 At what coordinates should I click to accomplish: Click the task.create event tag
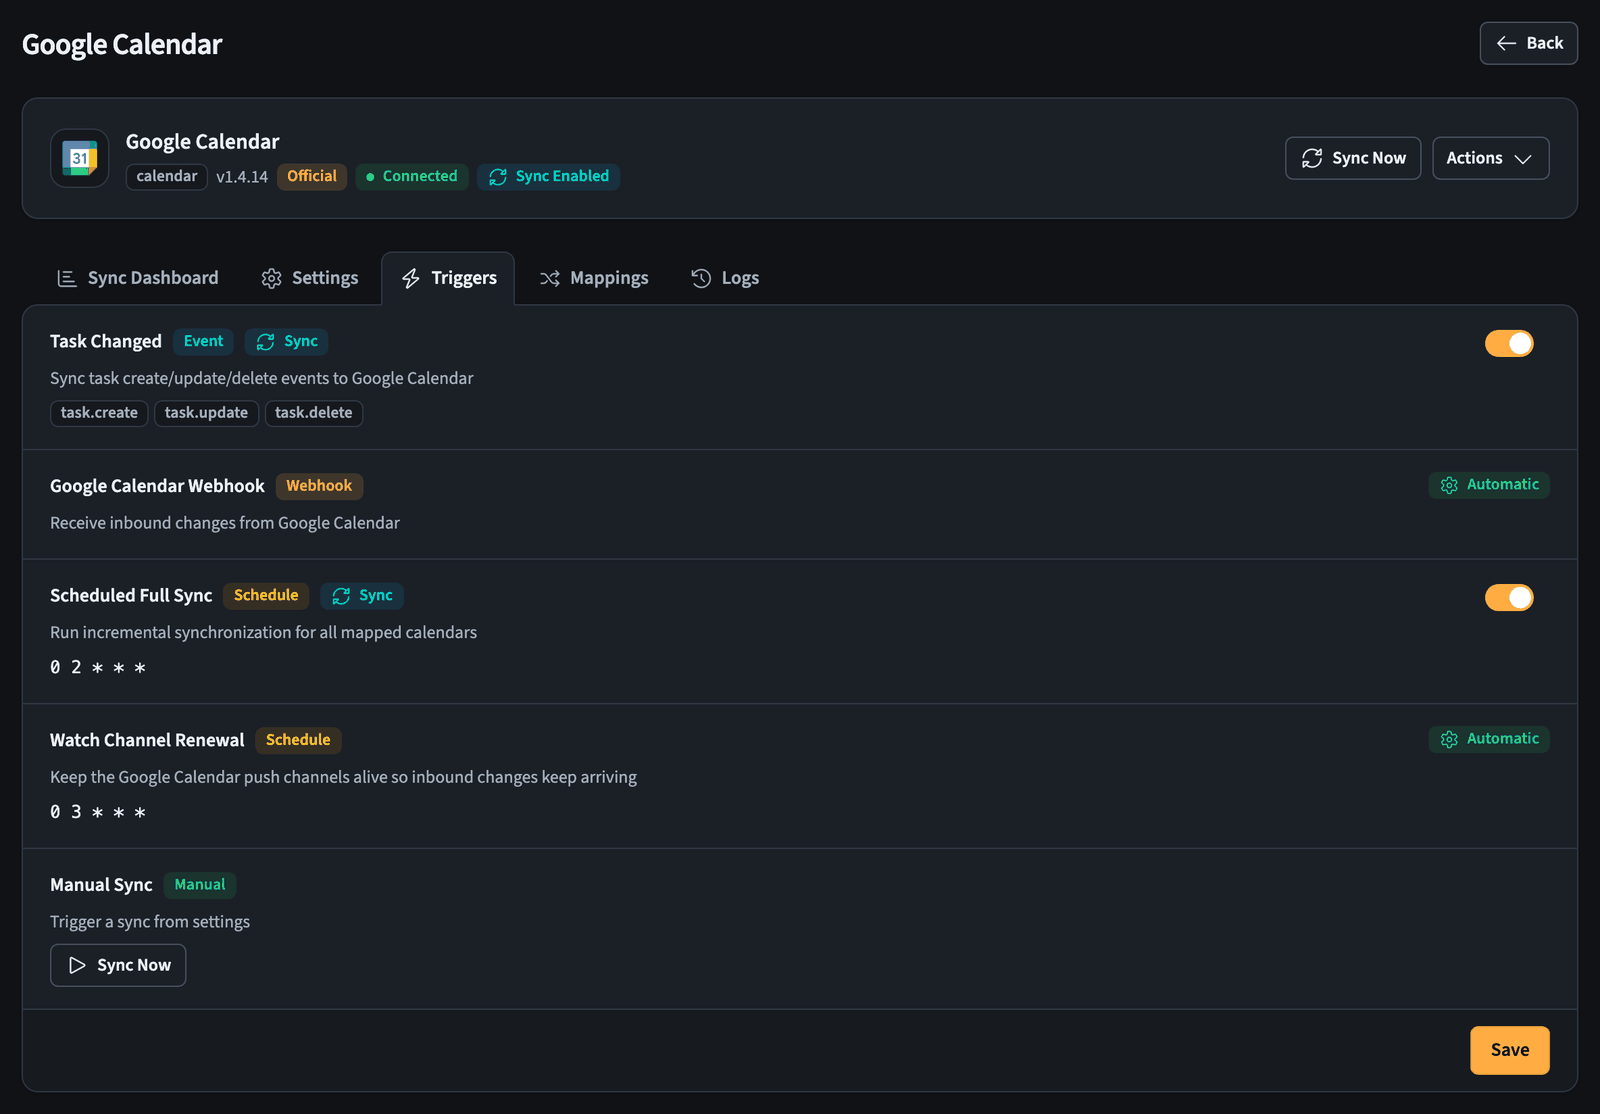coord(99,413)
